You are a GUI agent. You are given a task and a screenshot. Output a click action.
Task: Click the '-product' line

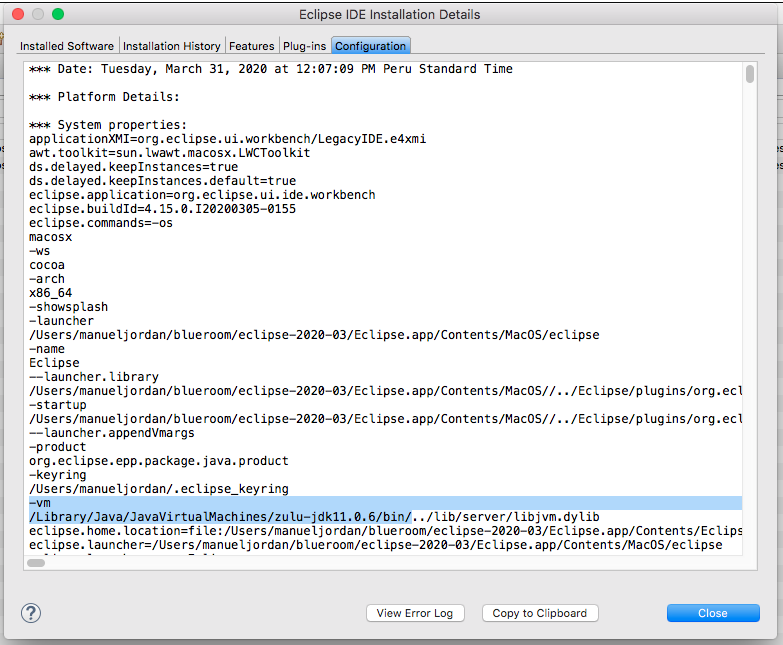[x=57, y=446]
